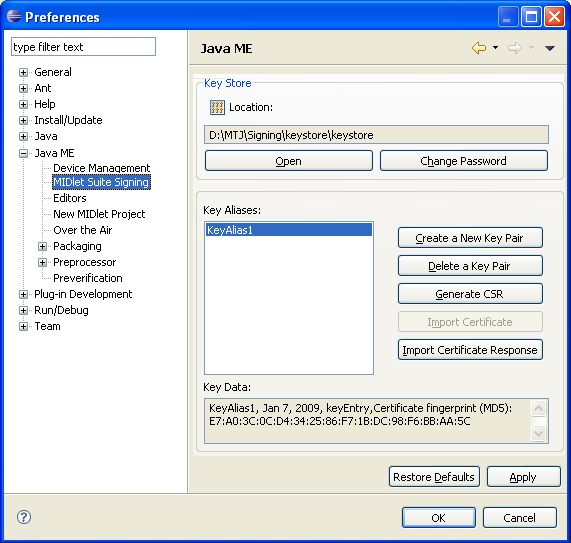Click the keystore location icon

pos(217,107)
